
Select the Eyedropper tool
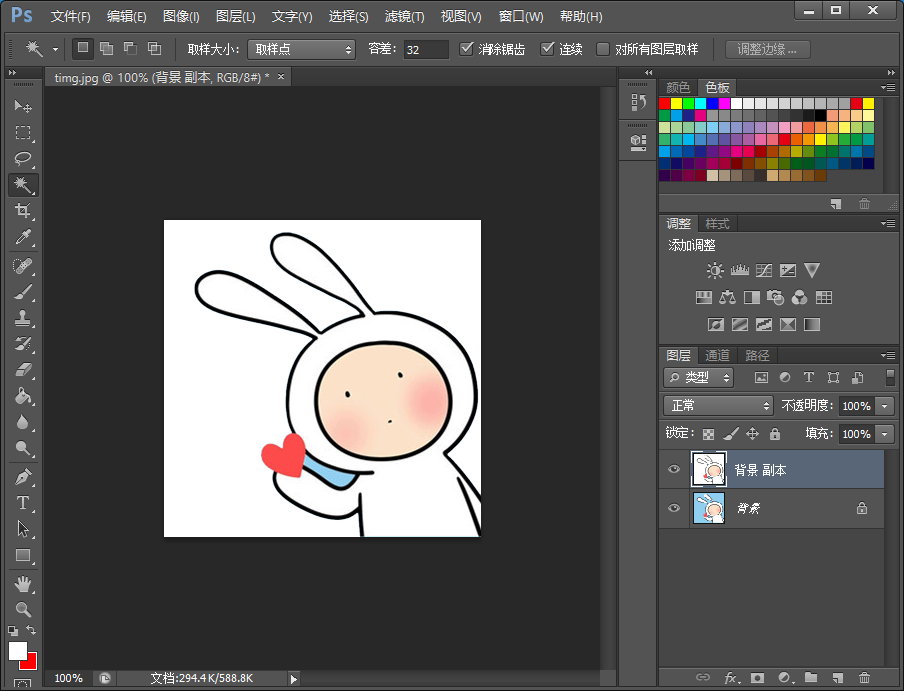click(23, 237)
